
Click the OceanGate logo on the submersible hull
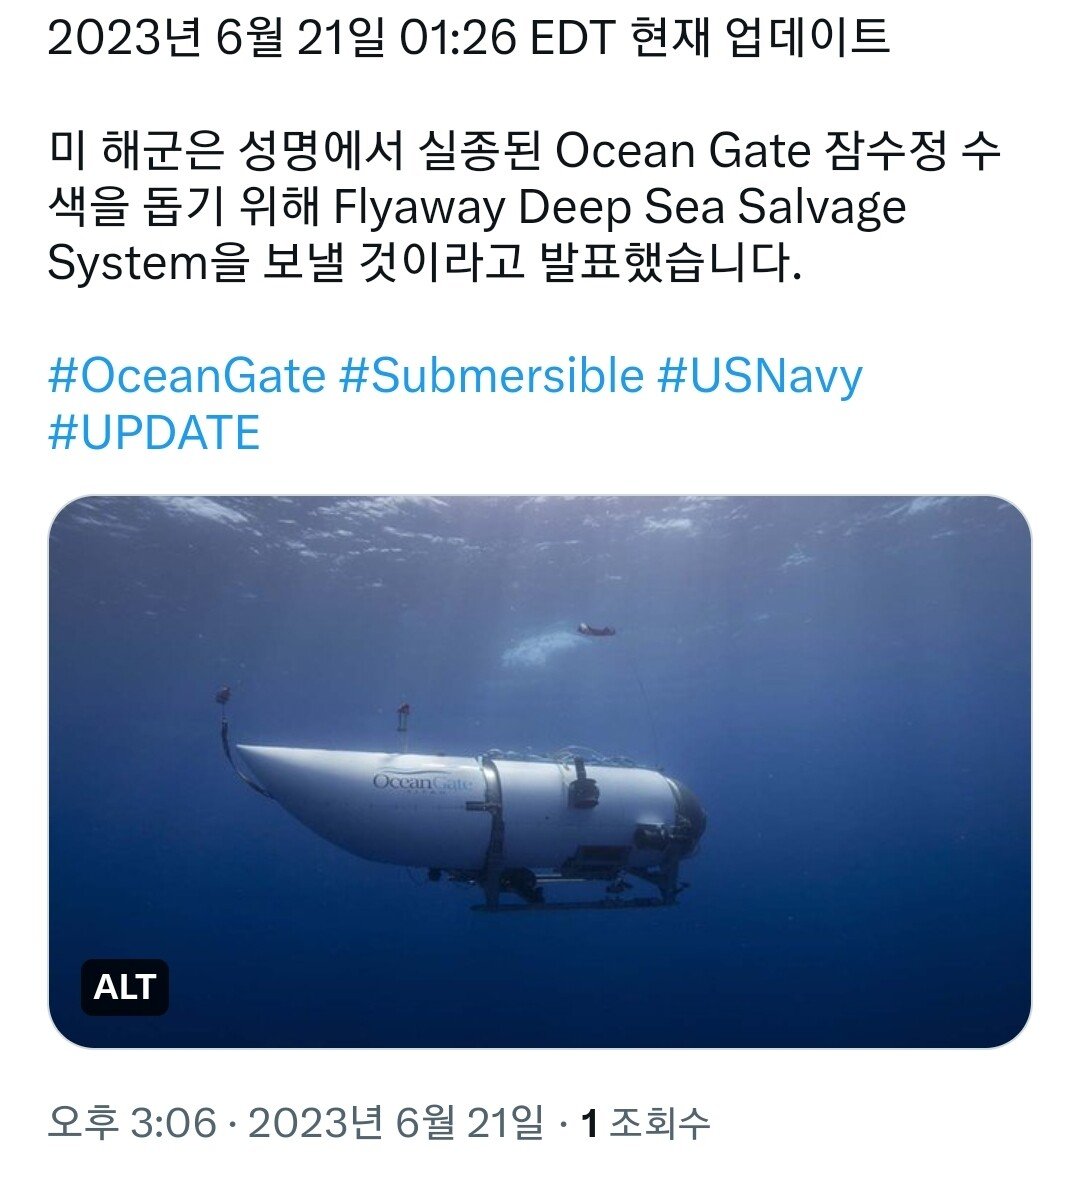[x=421, y=783]
